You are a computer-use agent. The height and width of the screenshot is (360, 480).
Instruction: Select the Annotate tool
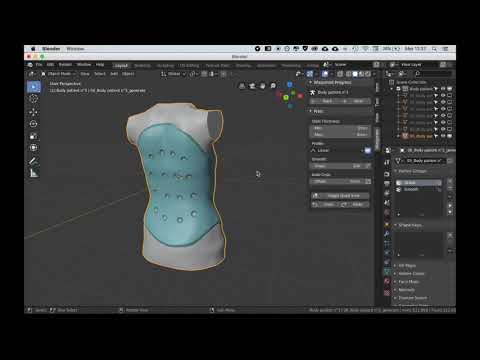(x=33, y=161)
